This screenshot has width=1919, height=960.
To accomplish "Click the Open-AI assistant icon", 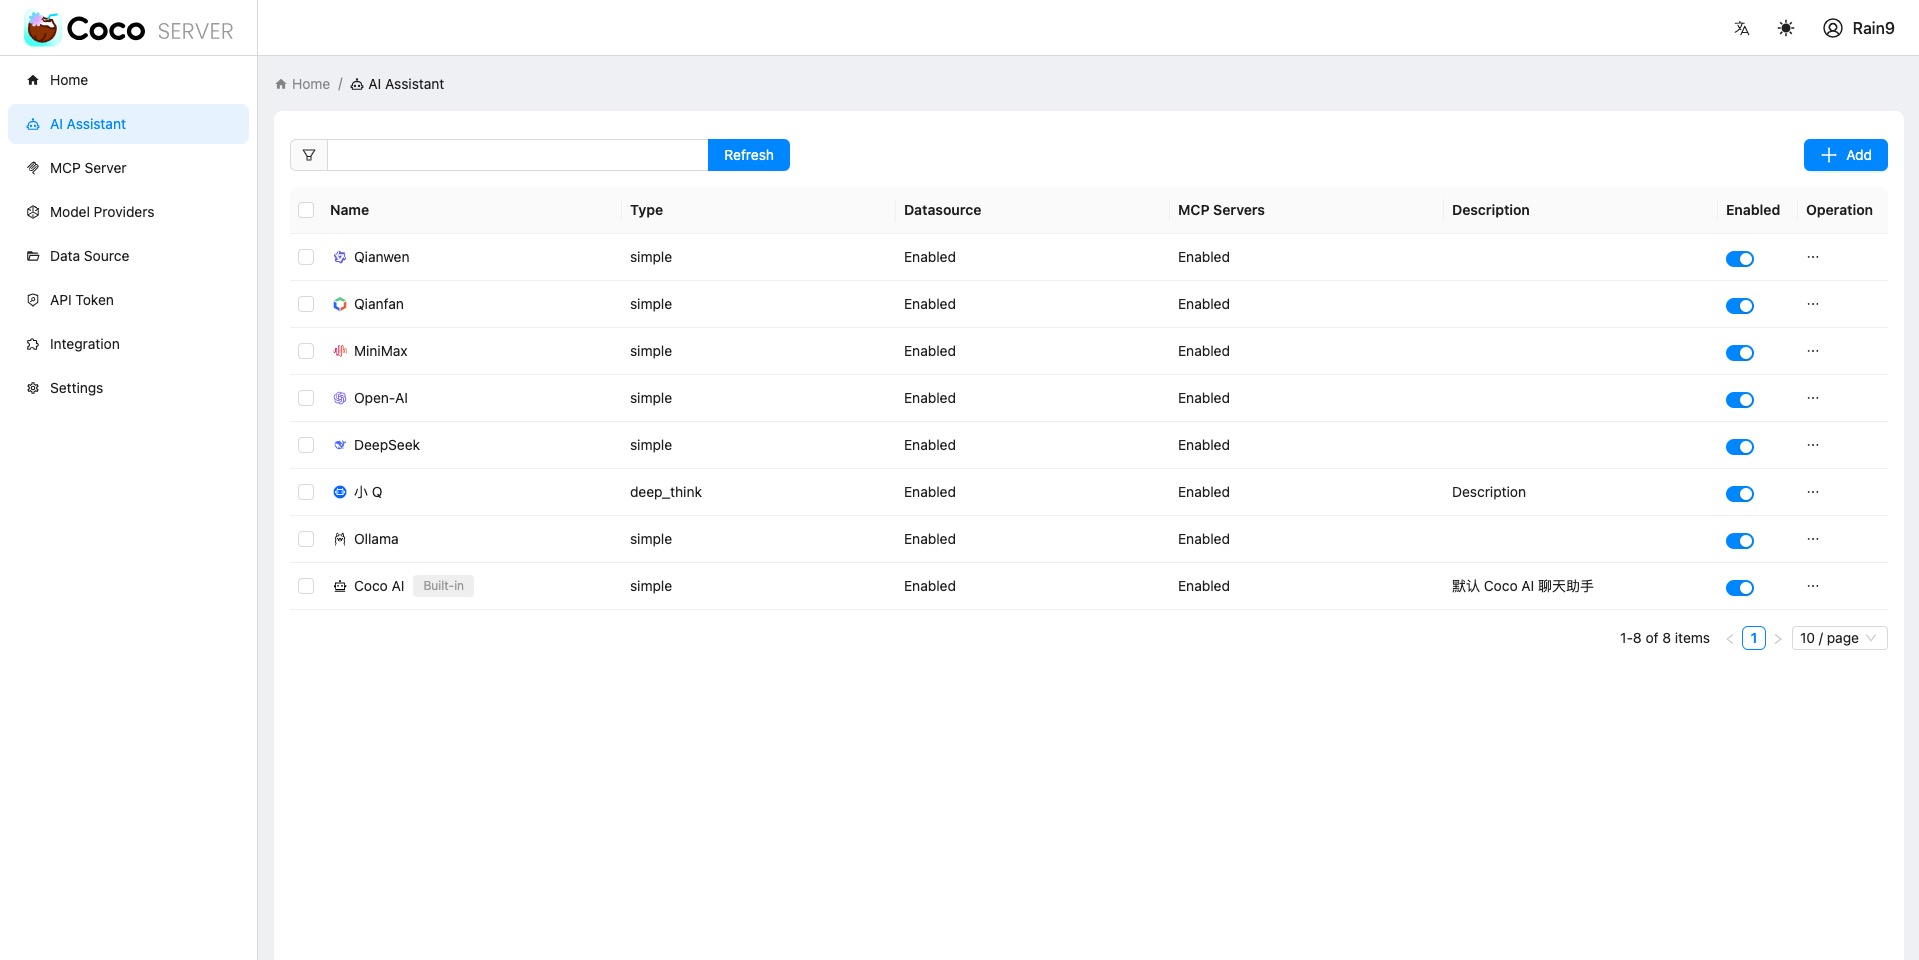I will pos(340,398).
